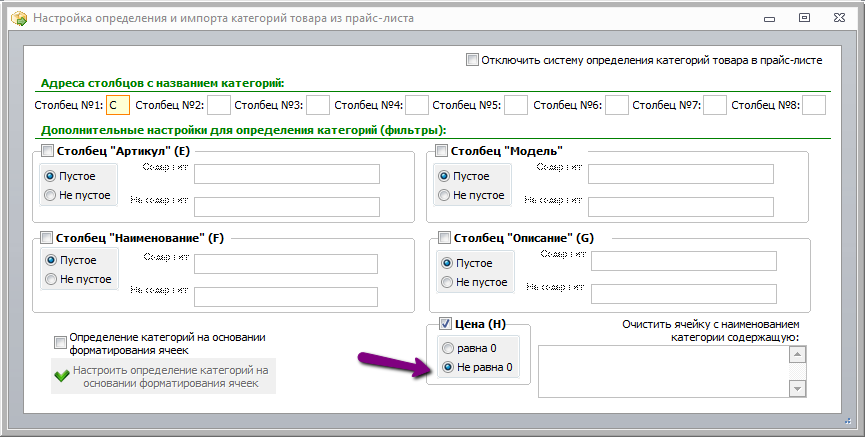Enable category detection by cell formatting checkbox
Viewport: 865px width, 437px height.
(x=60, y=343)
